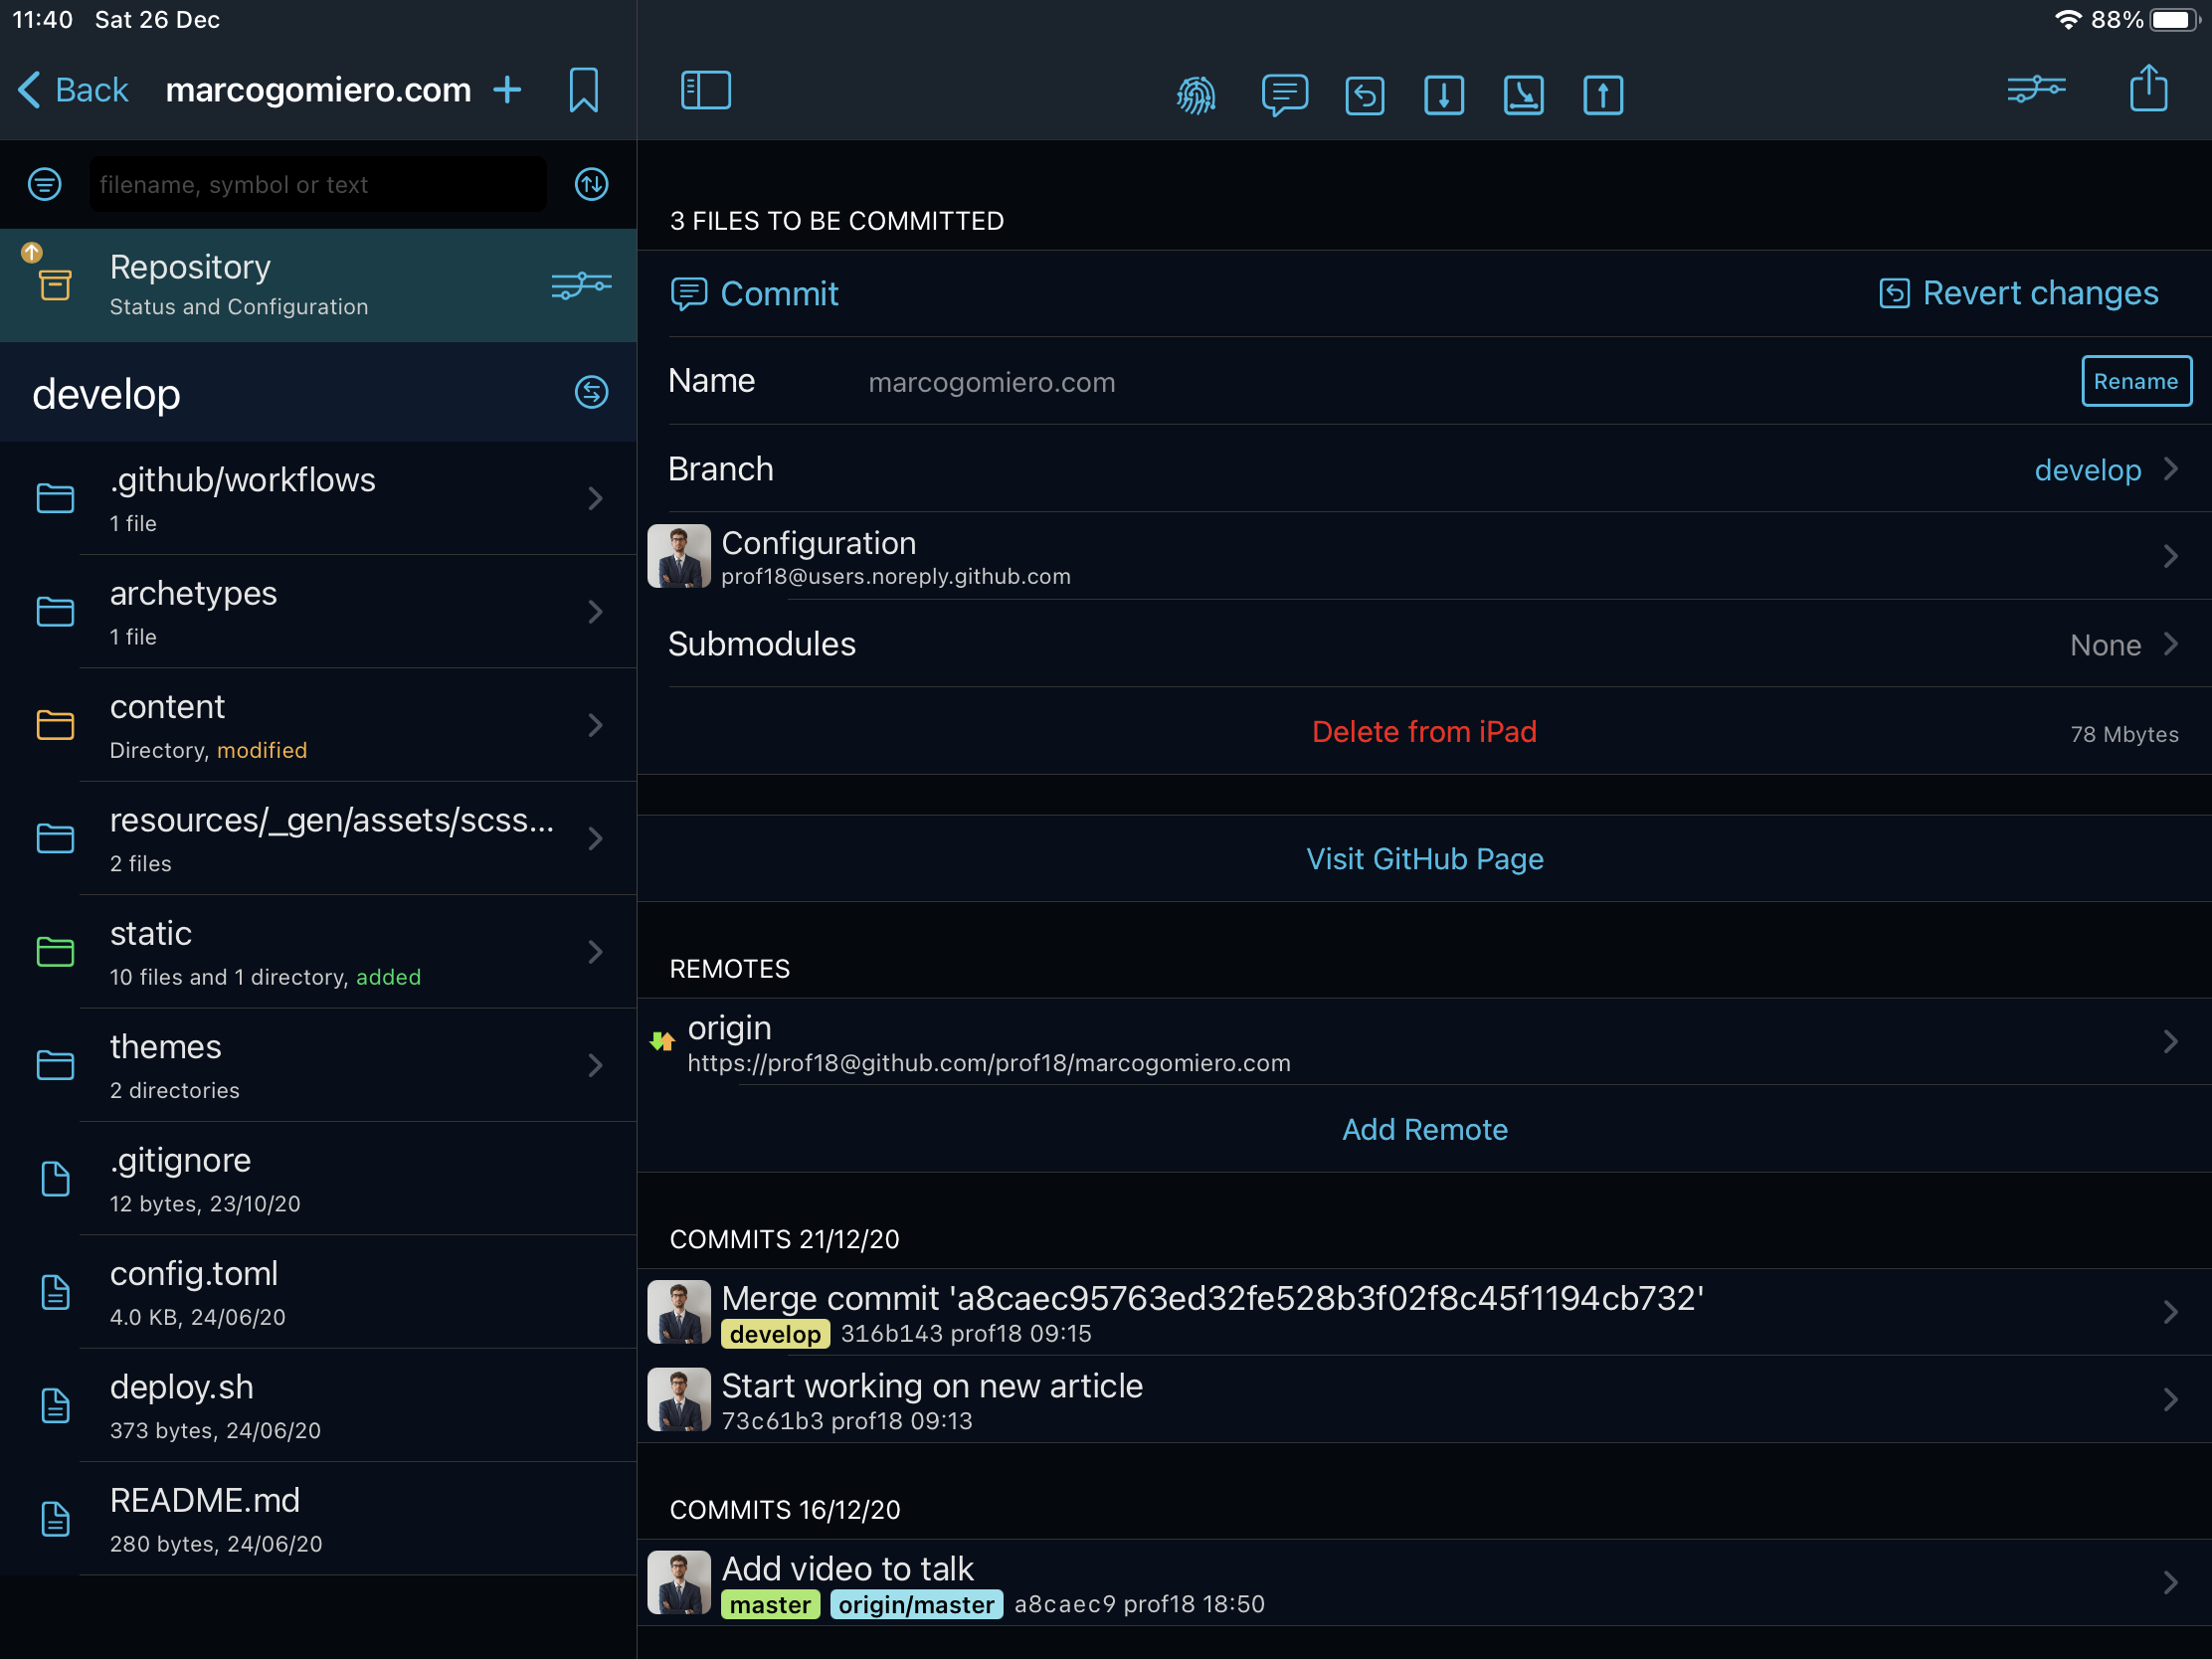Viewport: 2212px width, 1659px height.
Task: Open the bookmarks icon
Action: (583, 90)
